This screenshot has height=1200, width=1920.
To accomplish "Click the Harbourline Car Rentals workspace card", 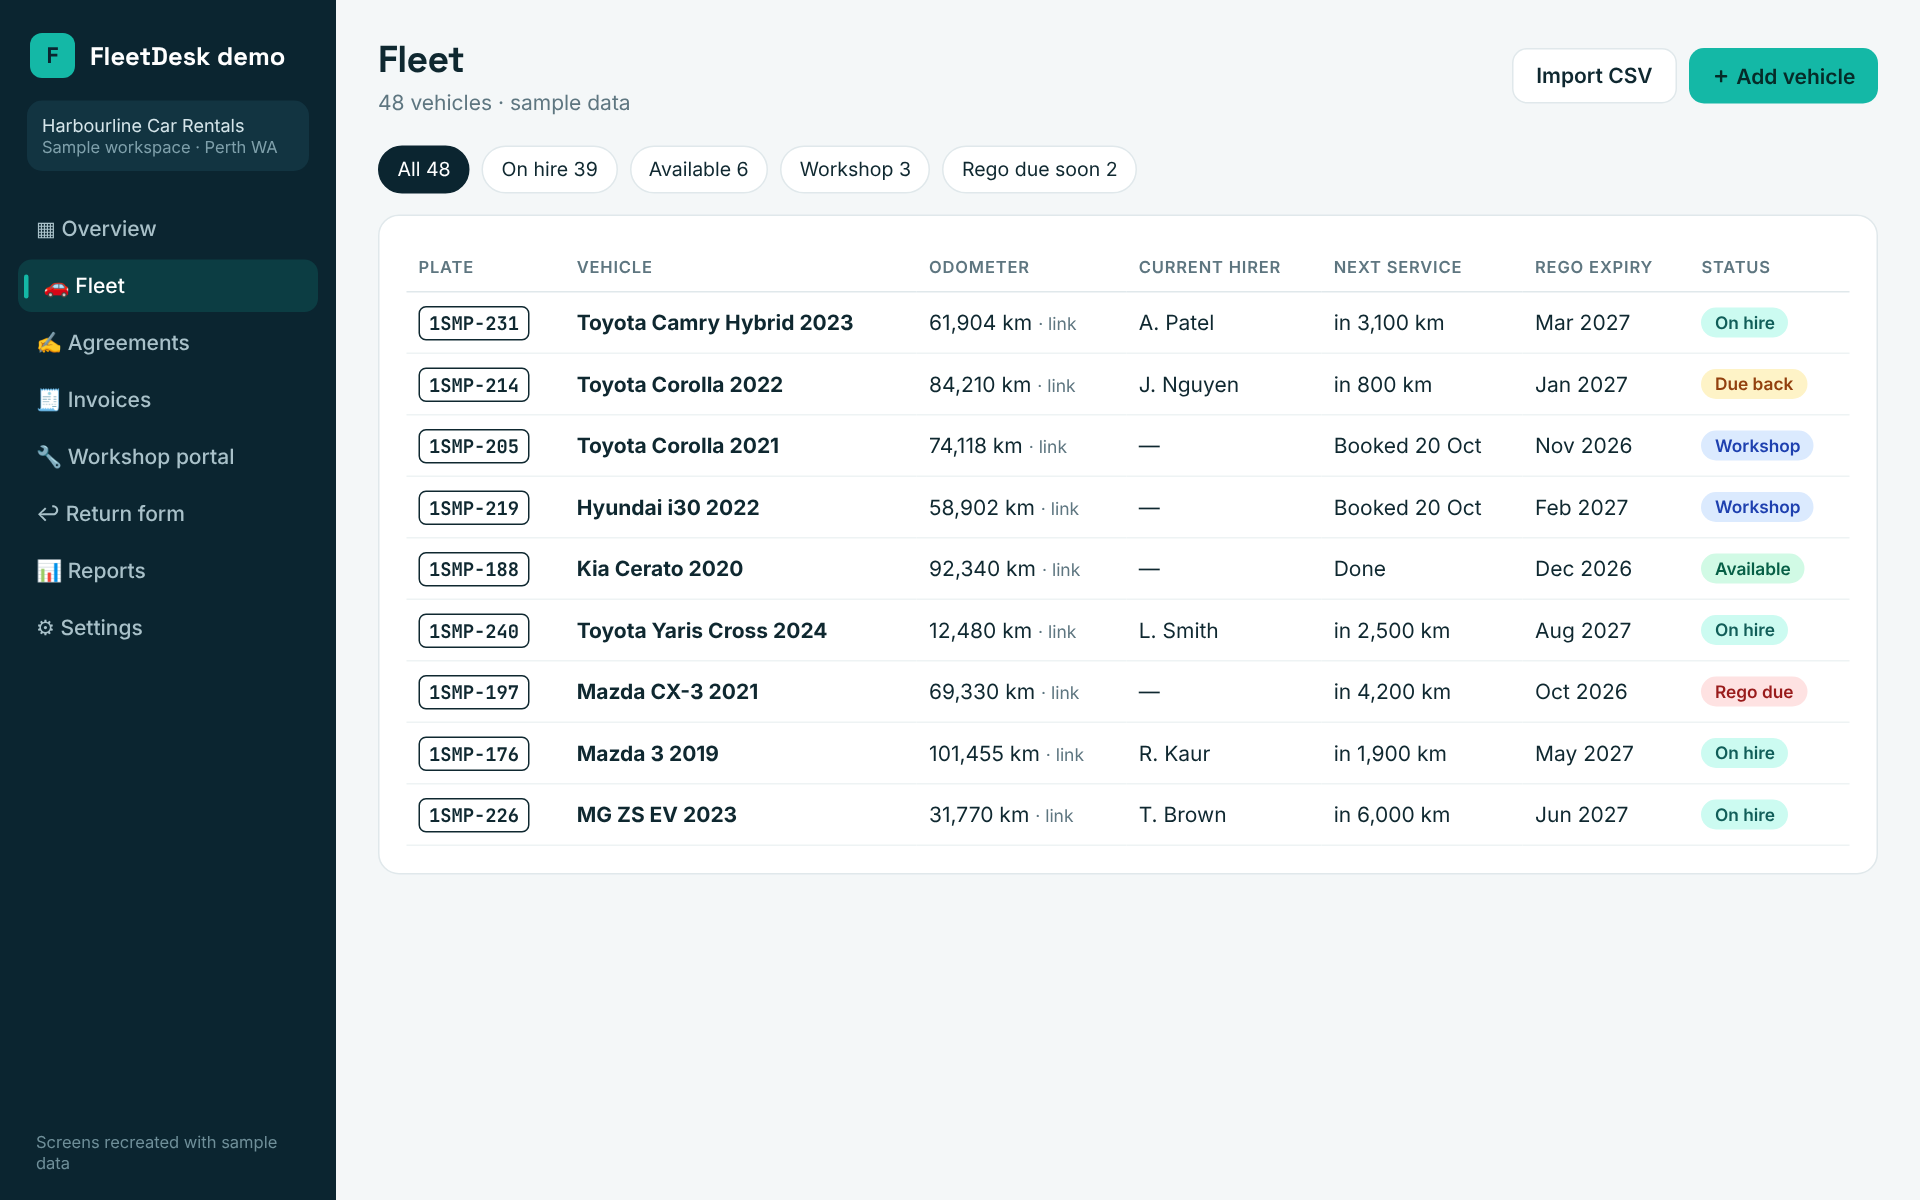I will pyautogui.click(x=168, y=136).
